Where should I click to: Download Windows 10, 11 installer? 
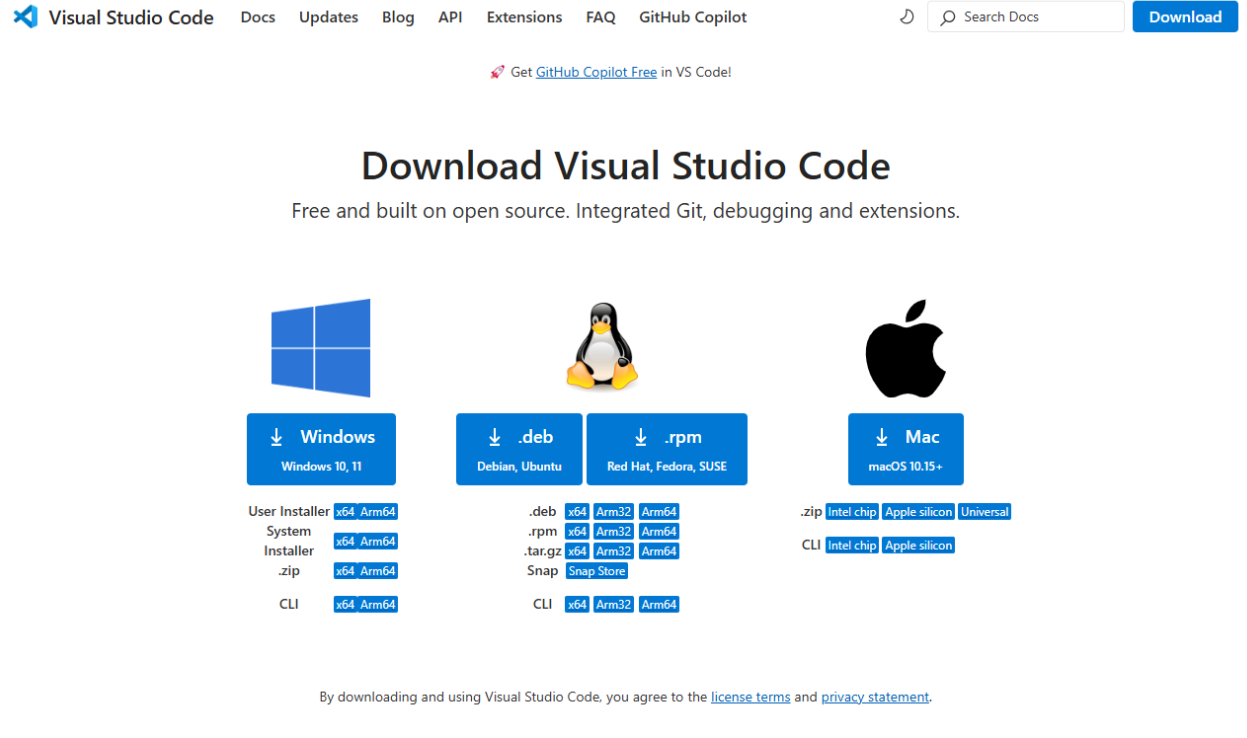321,449
